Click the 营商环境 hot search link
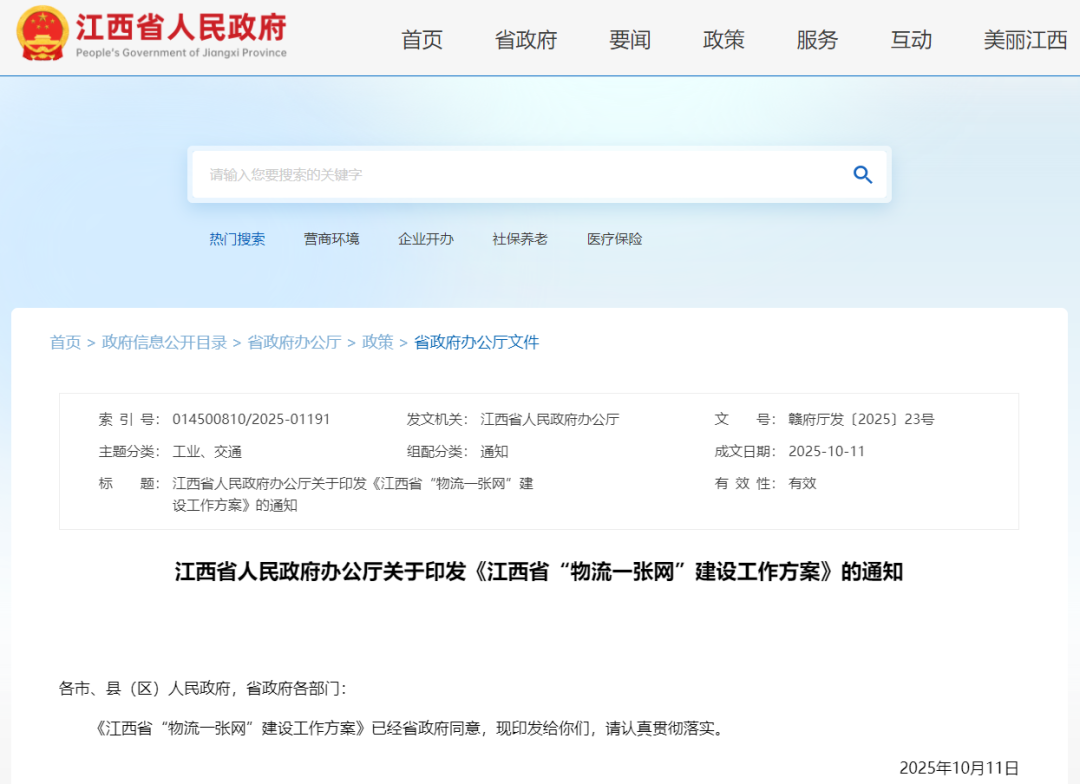Viewport: 1080px width, 784px height. tap(331, 239)
